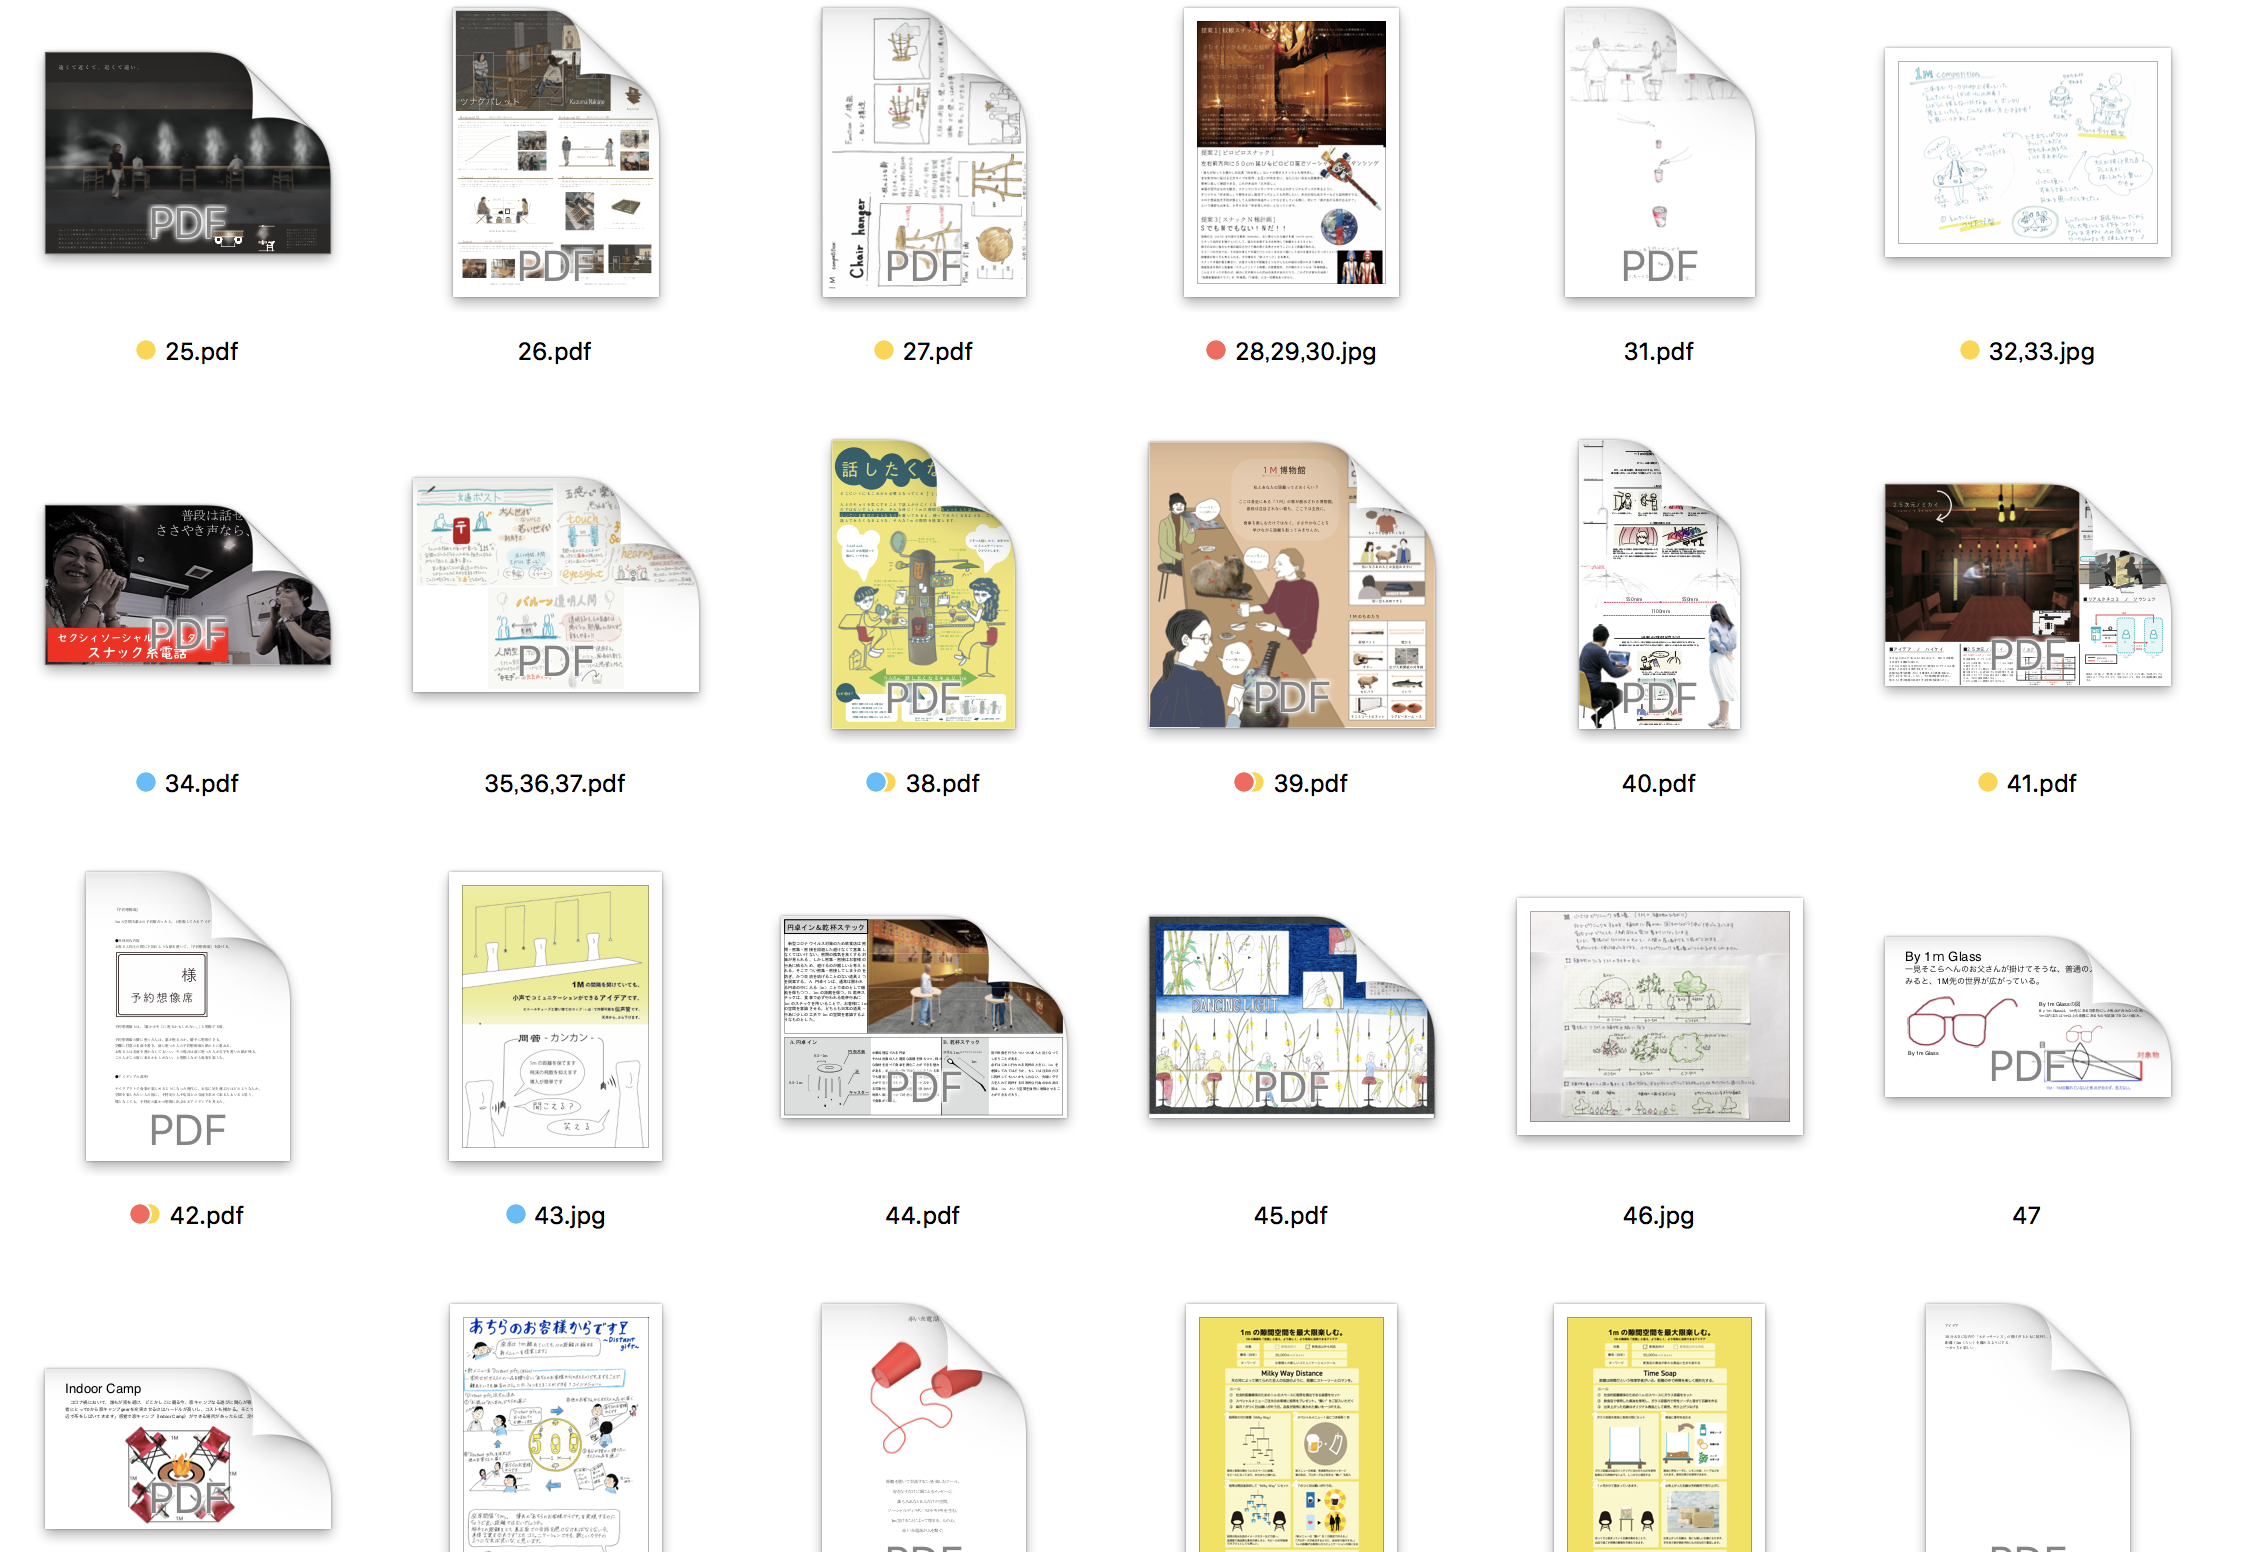Open the 26.pdf document thumbnail

coord(555,153)
